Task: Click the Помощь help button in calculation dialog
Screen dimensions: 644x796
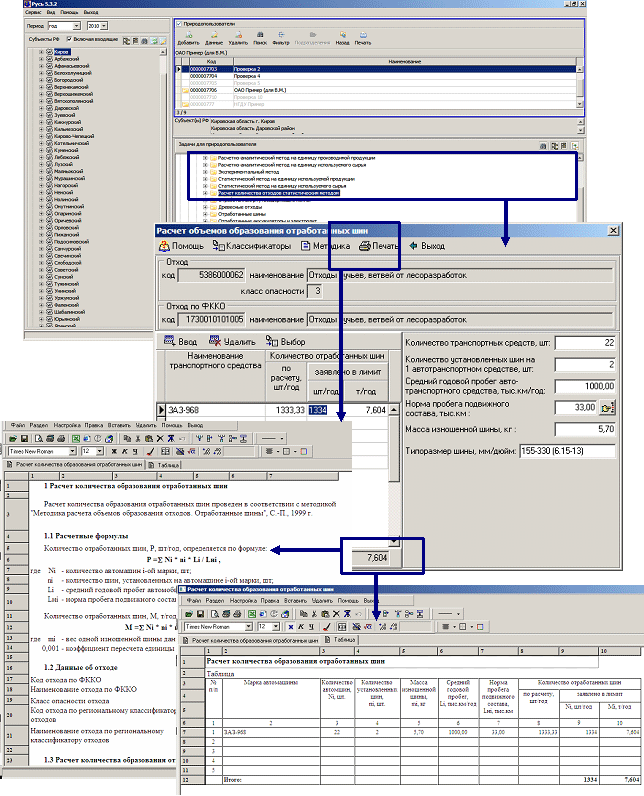Action: tap(181, 245)
